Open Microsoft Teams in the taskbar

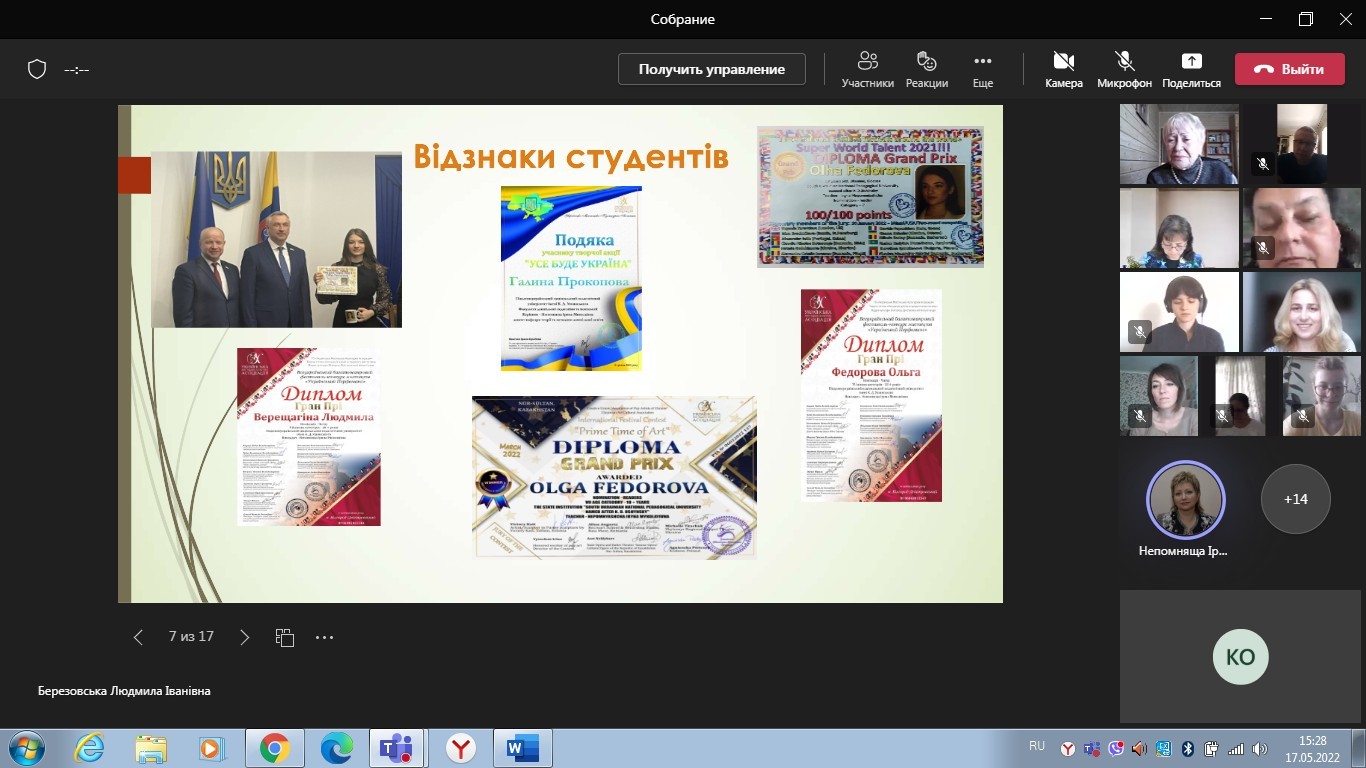[x=397, y=747]
